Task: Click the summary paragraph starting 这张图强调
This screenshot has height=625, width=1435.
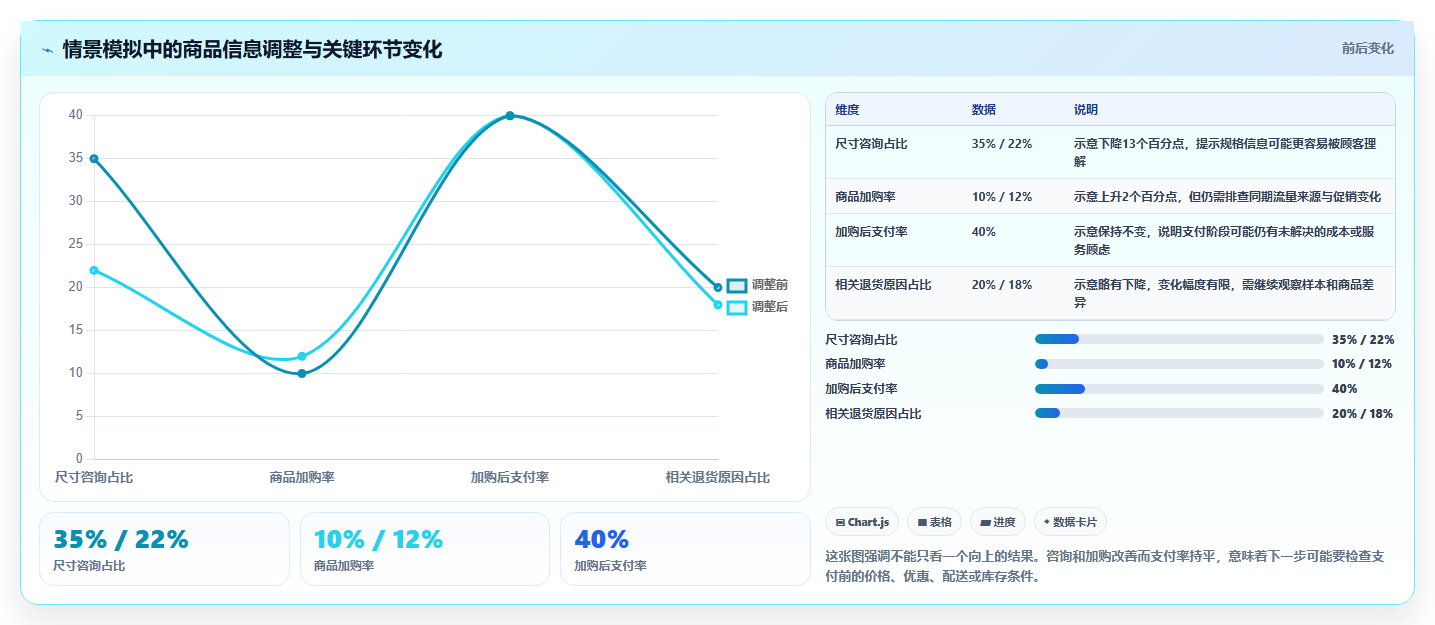Action: [x=1105, y=566]
